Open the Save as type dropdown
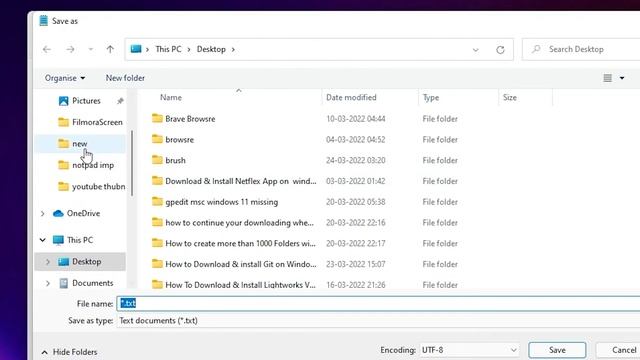 pos(378,320)
